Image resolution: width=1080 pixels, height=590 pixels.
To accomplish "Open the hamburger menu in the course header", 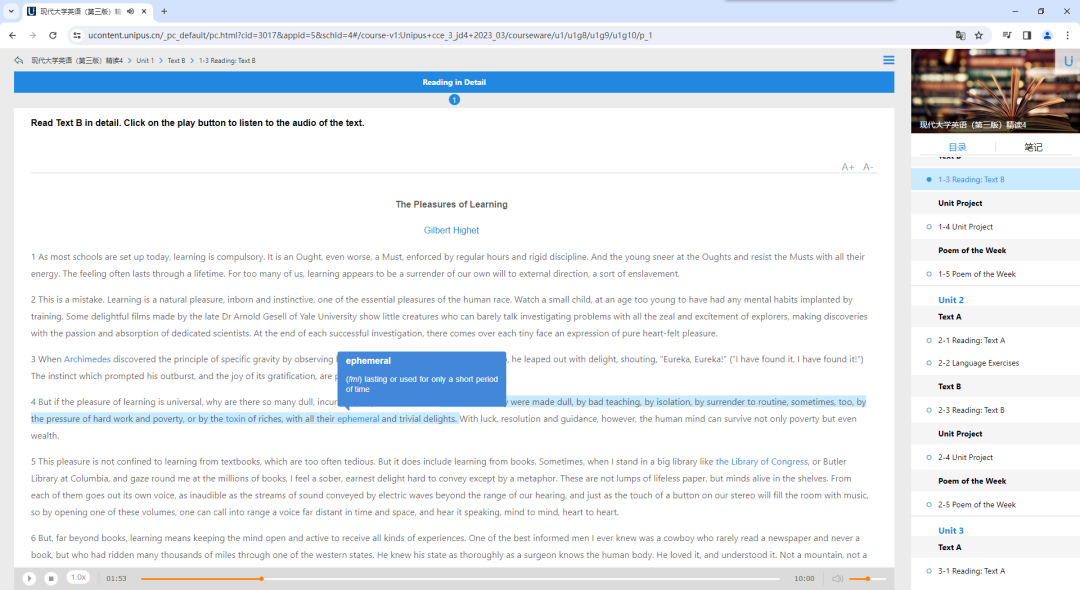I will [x=888, y=60].
